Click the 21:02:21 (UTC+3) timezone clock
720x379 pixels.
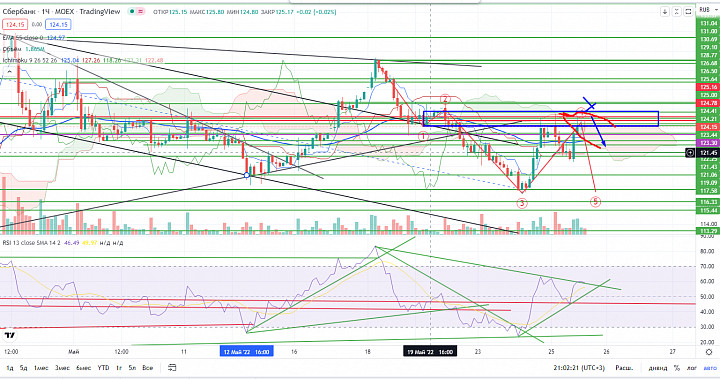pyautogui.click(x=579, y=368)
